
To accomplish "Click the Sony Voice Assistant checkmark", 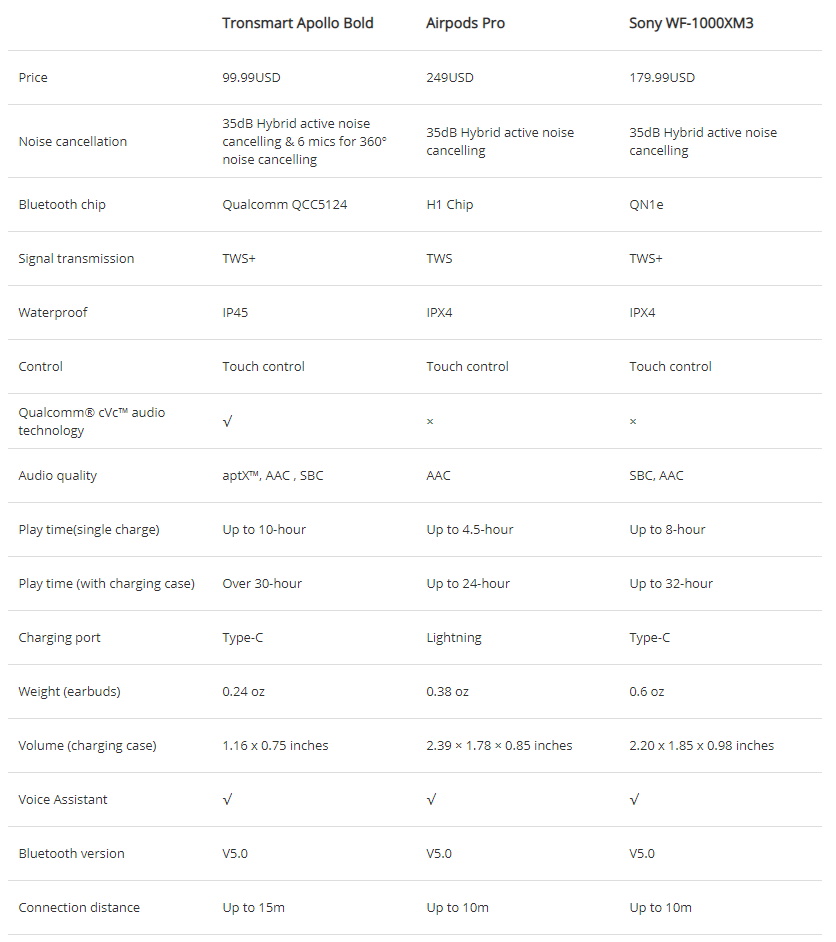I will [634, 800].
